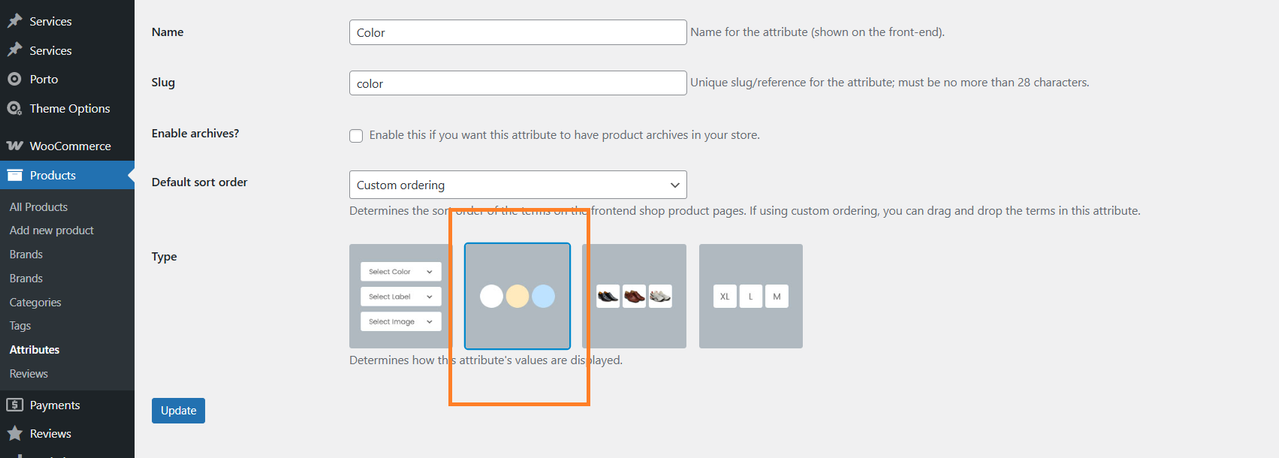Click the Products archive box icon

(x=14, y=175)
